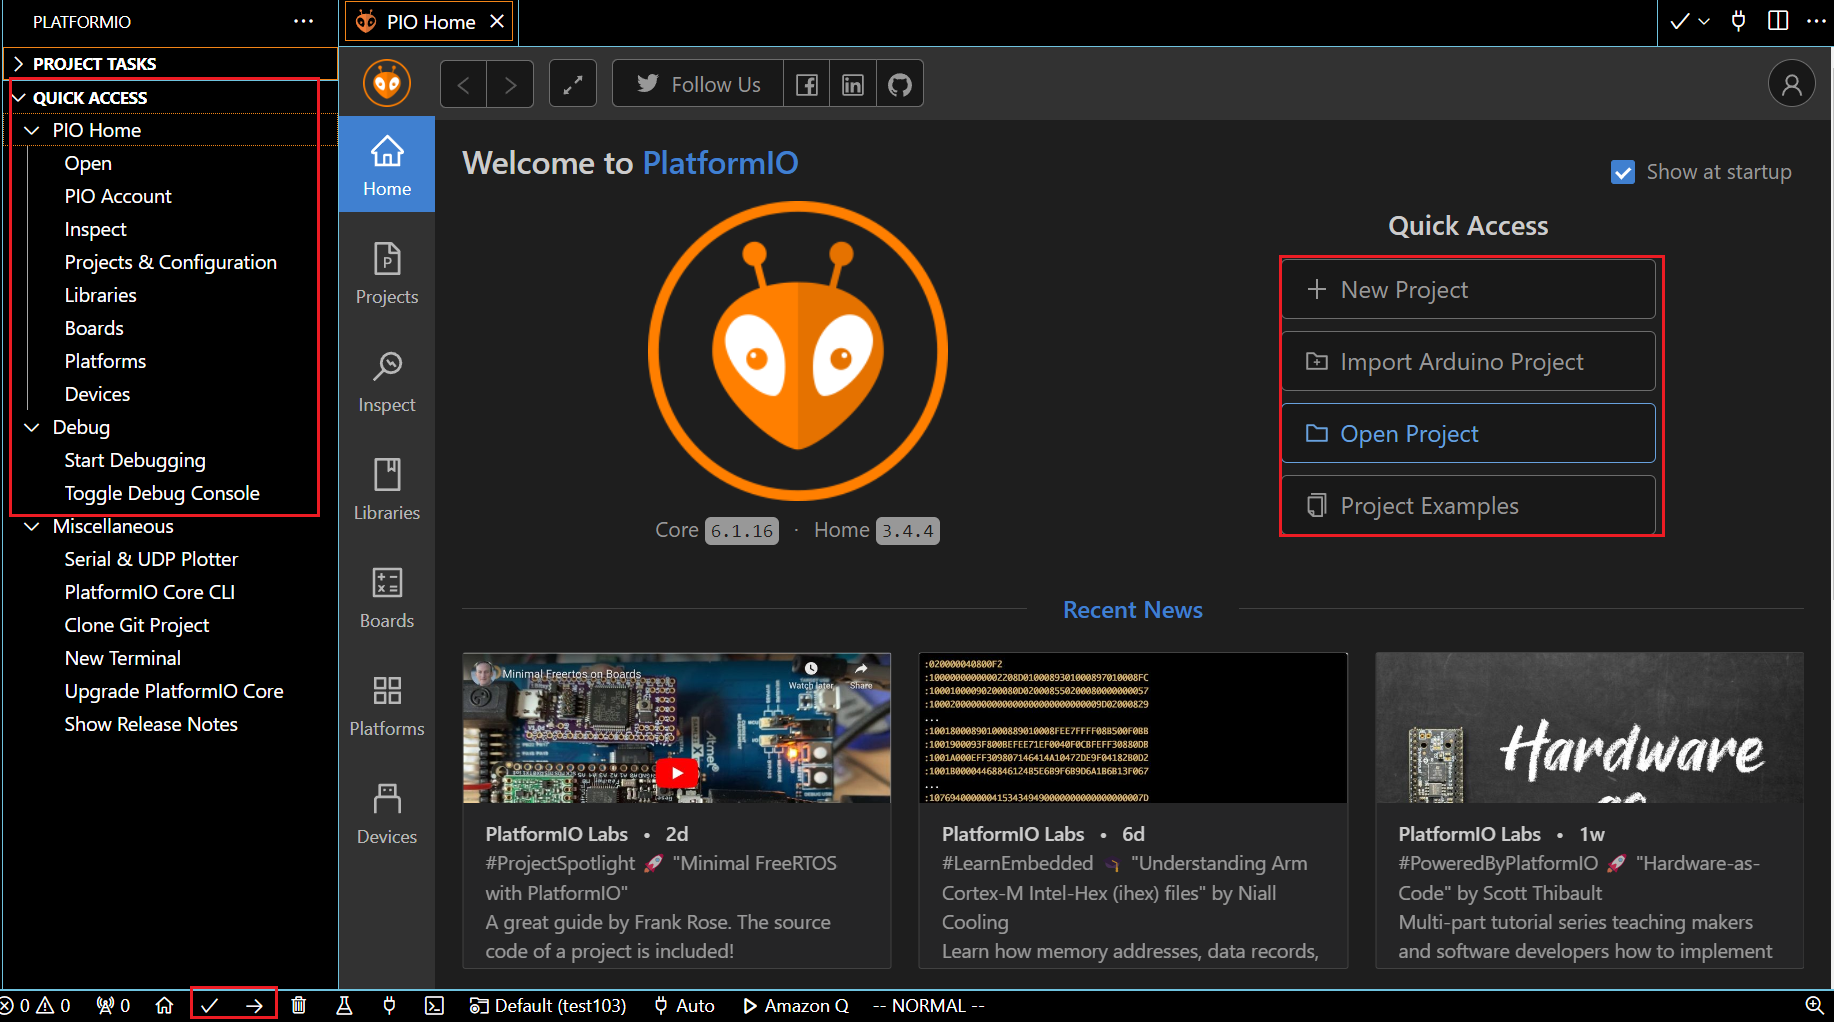Screen dimensions: 1834x1022
Task: Expand the PROJECT TASKS section
Action: coord(170,64)
